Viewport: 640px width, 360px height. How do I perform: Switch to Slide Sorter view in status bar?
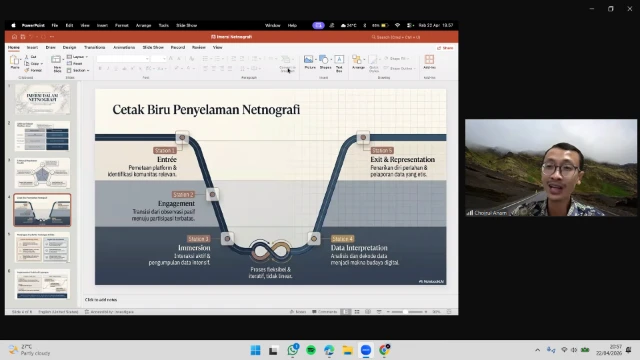click(x=357, y=312)
